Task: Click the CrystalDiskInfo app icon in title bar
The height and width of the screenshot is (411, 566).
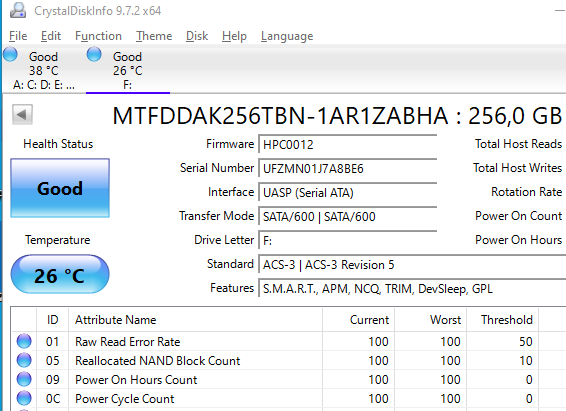Action: click(18, 10)
